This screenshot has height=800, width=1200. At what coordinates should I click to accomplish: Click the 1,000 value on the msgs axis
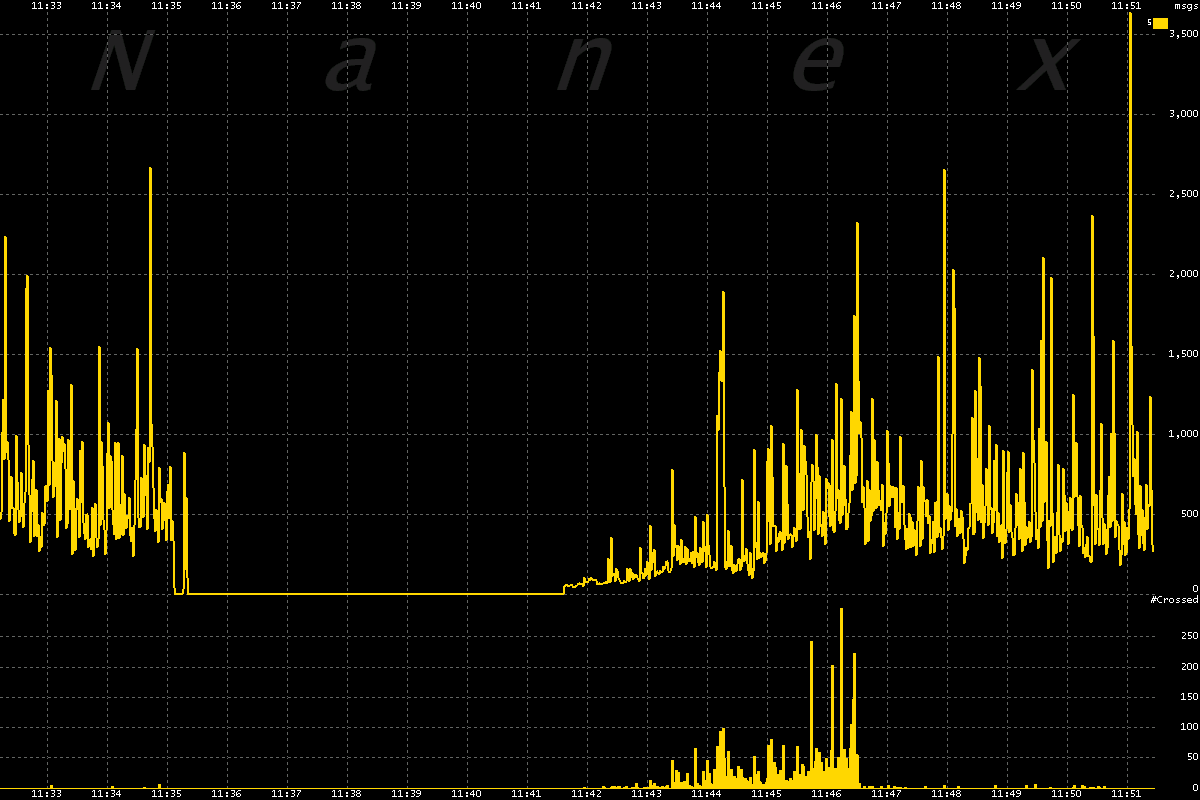coord(1182,434)
